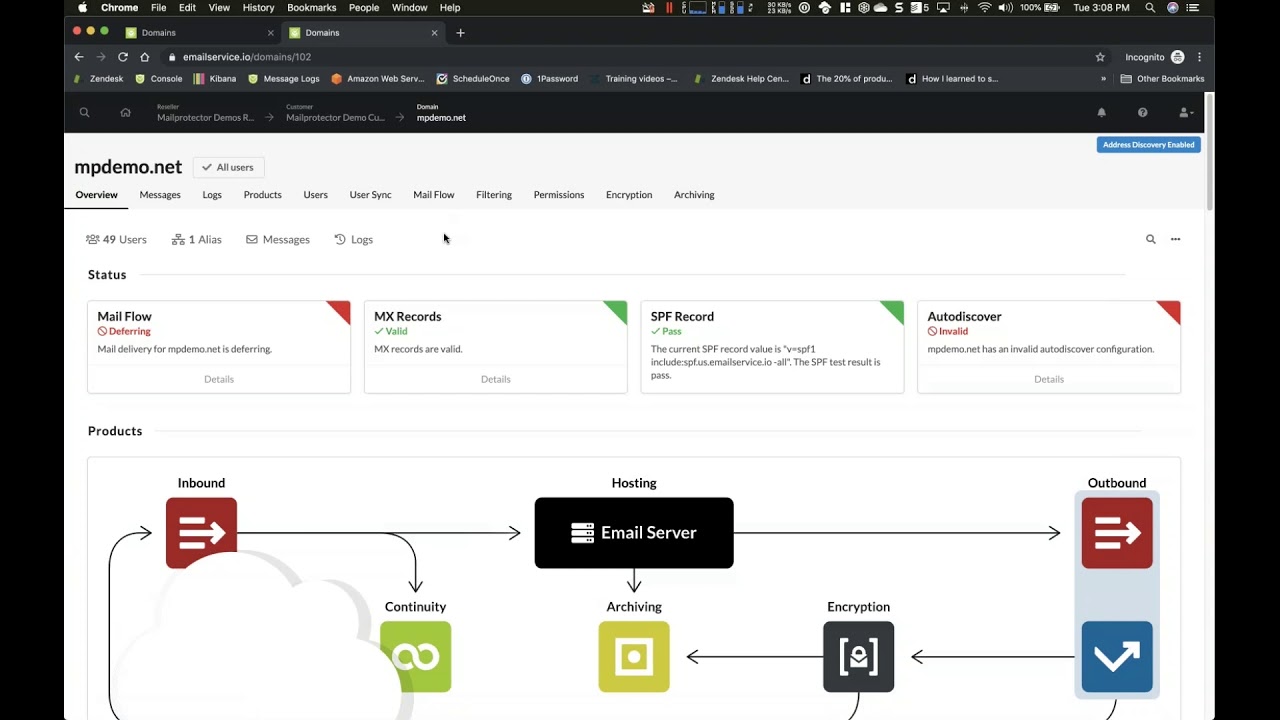1280x720 pixels.
Task: Open the Zendesk bookmark
Action: point(99,79)
